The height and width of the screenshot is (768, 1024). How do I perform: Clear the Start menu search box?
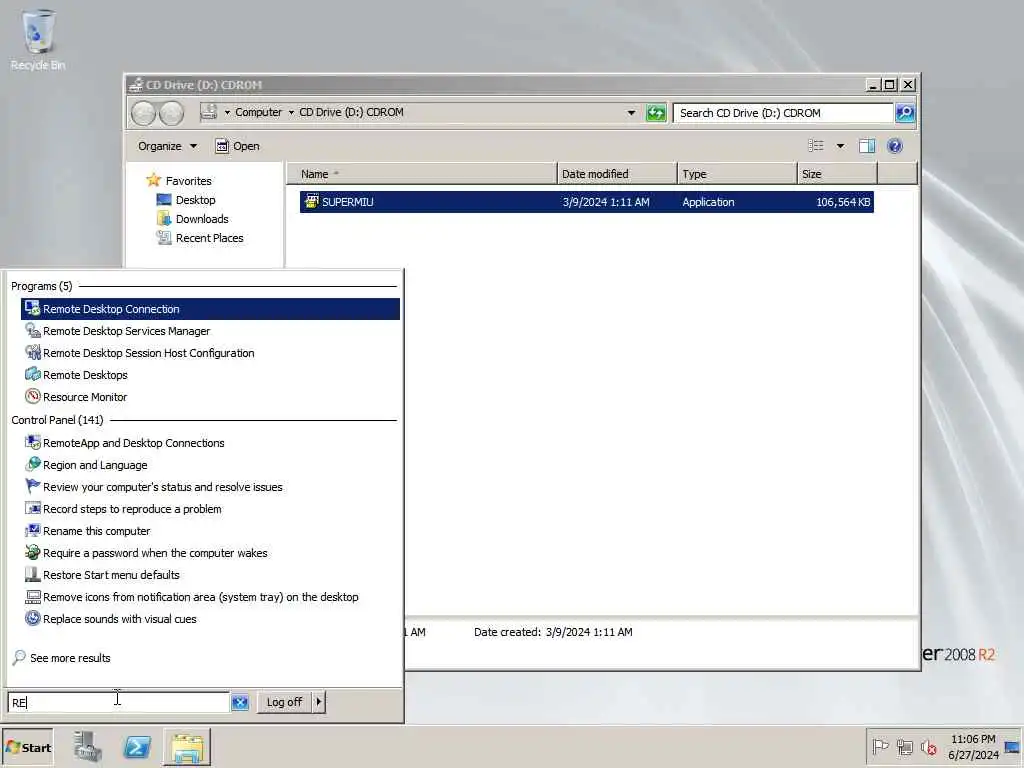[240, 702]
